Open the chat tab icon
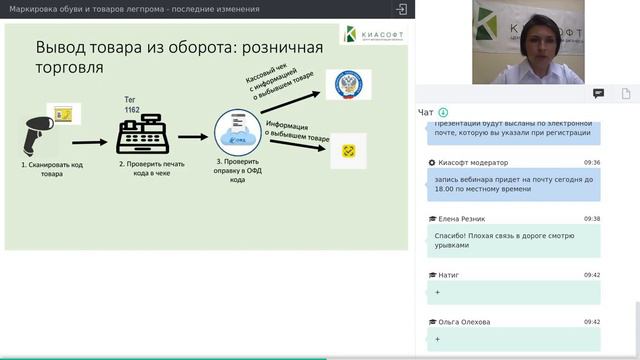Viewport: 640px width, 360px height. (598, 93)
